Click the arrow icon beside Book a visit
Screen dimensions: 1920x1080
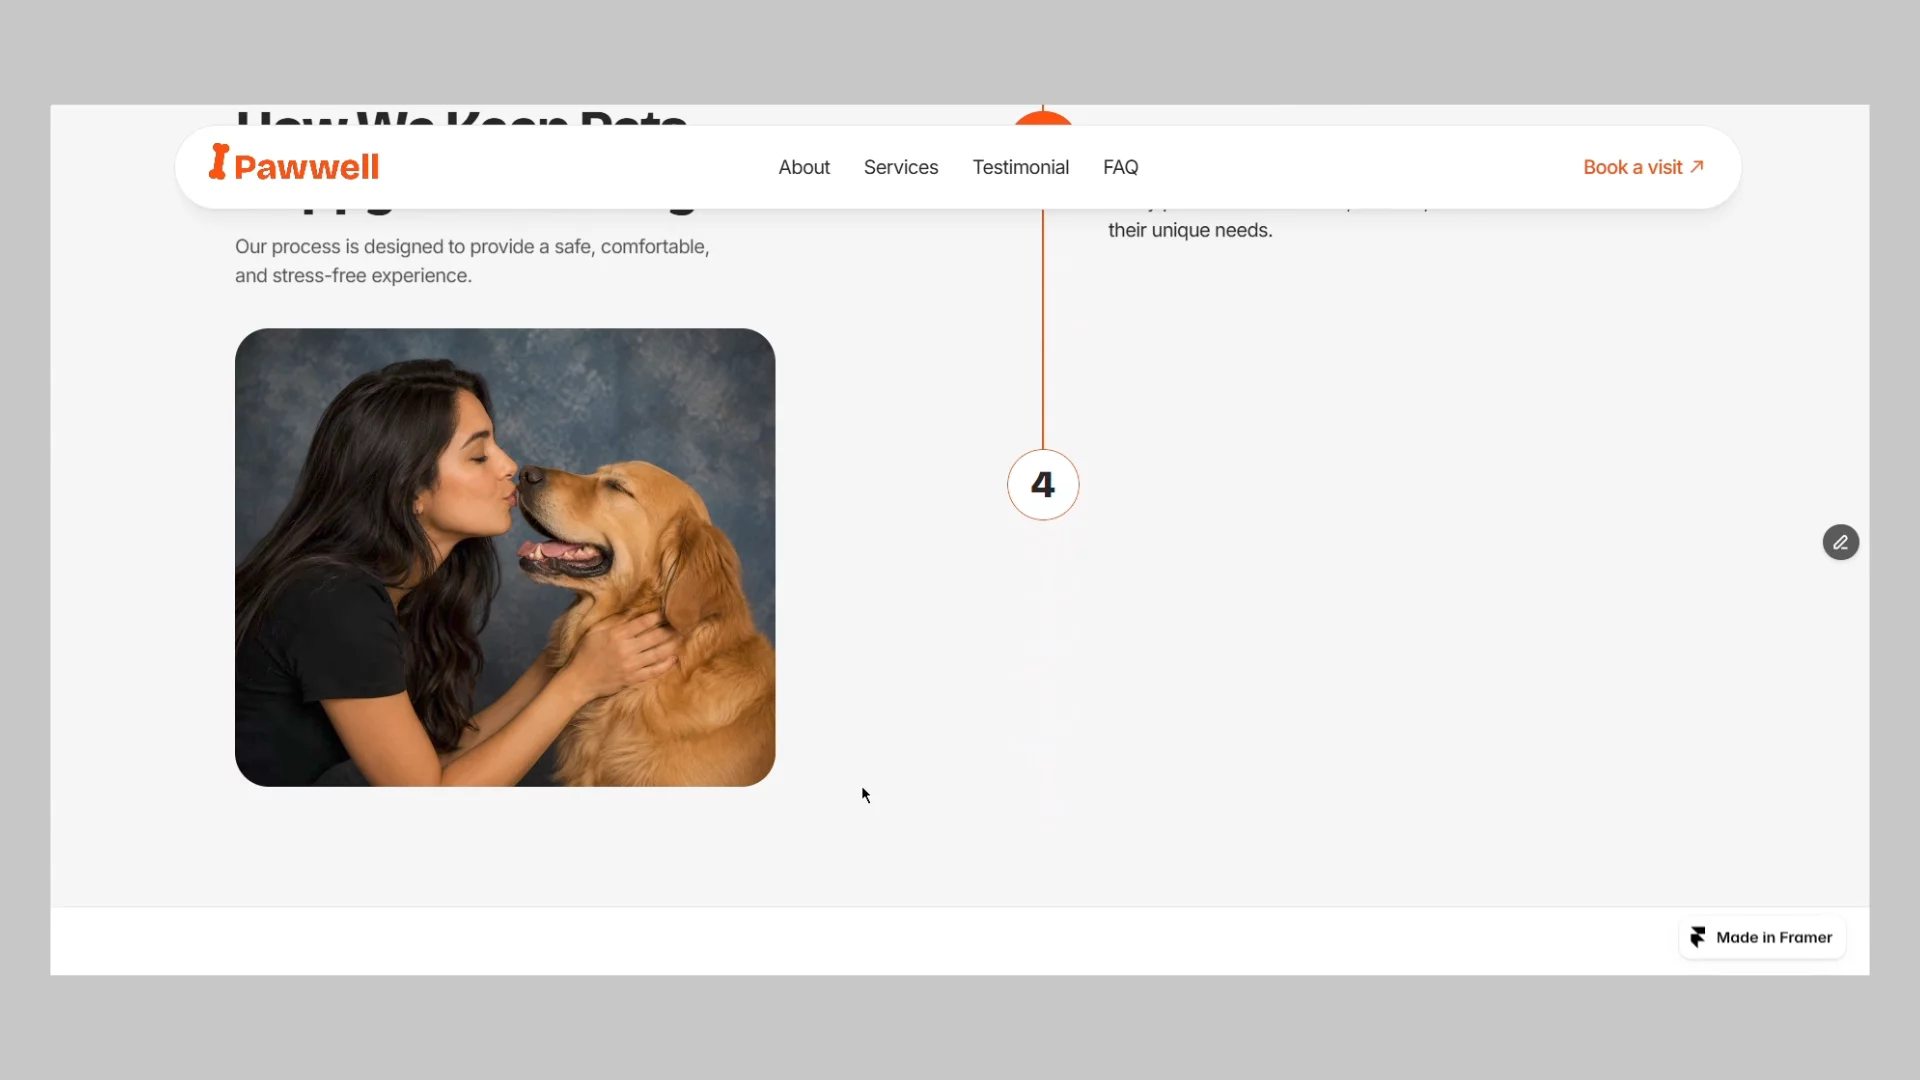tap(1697, 167)
